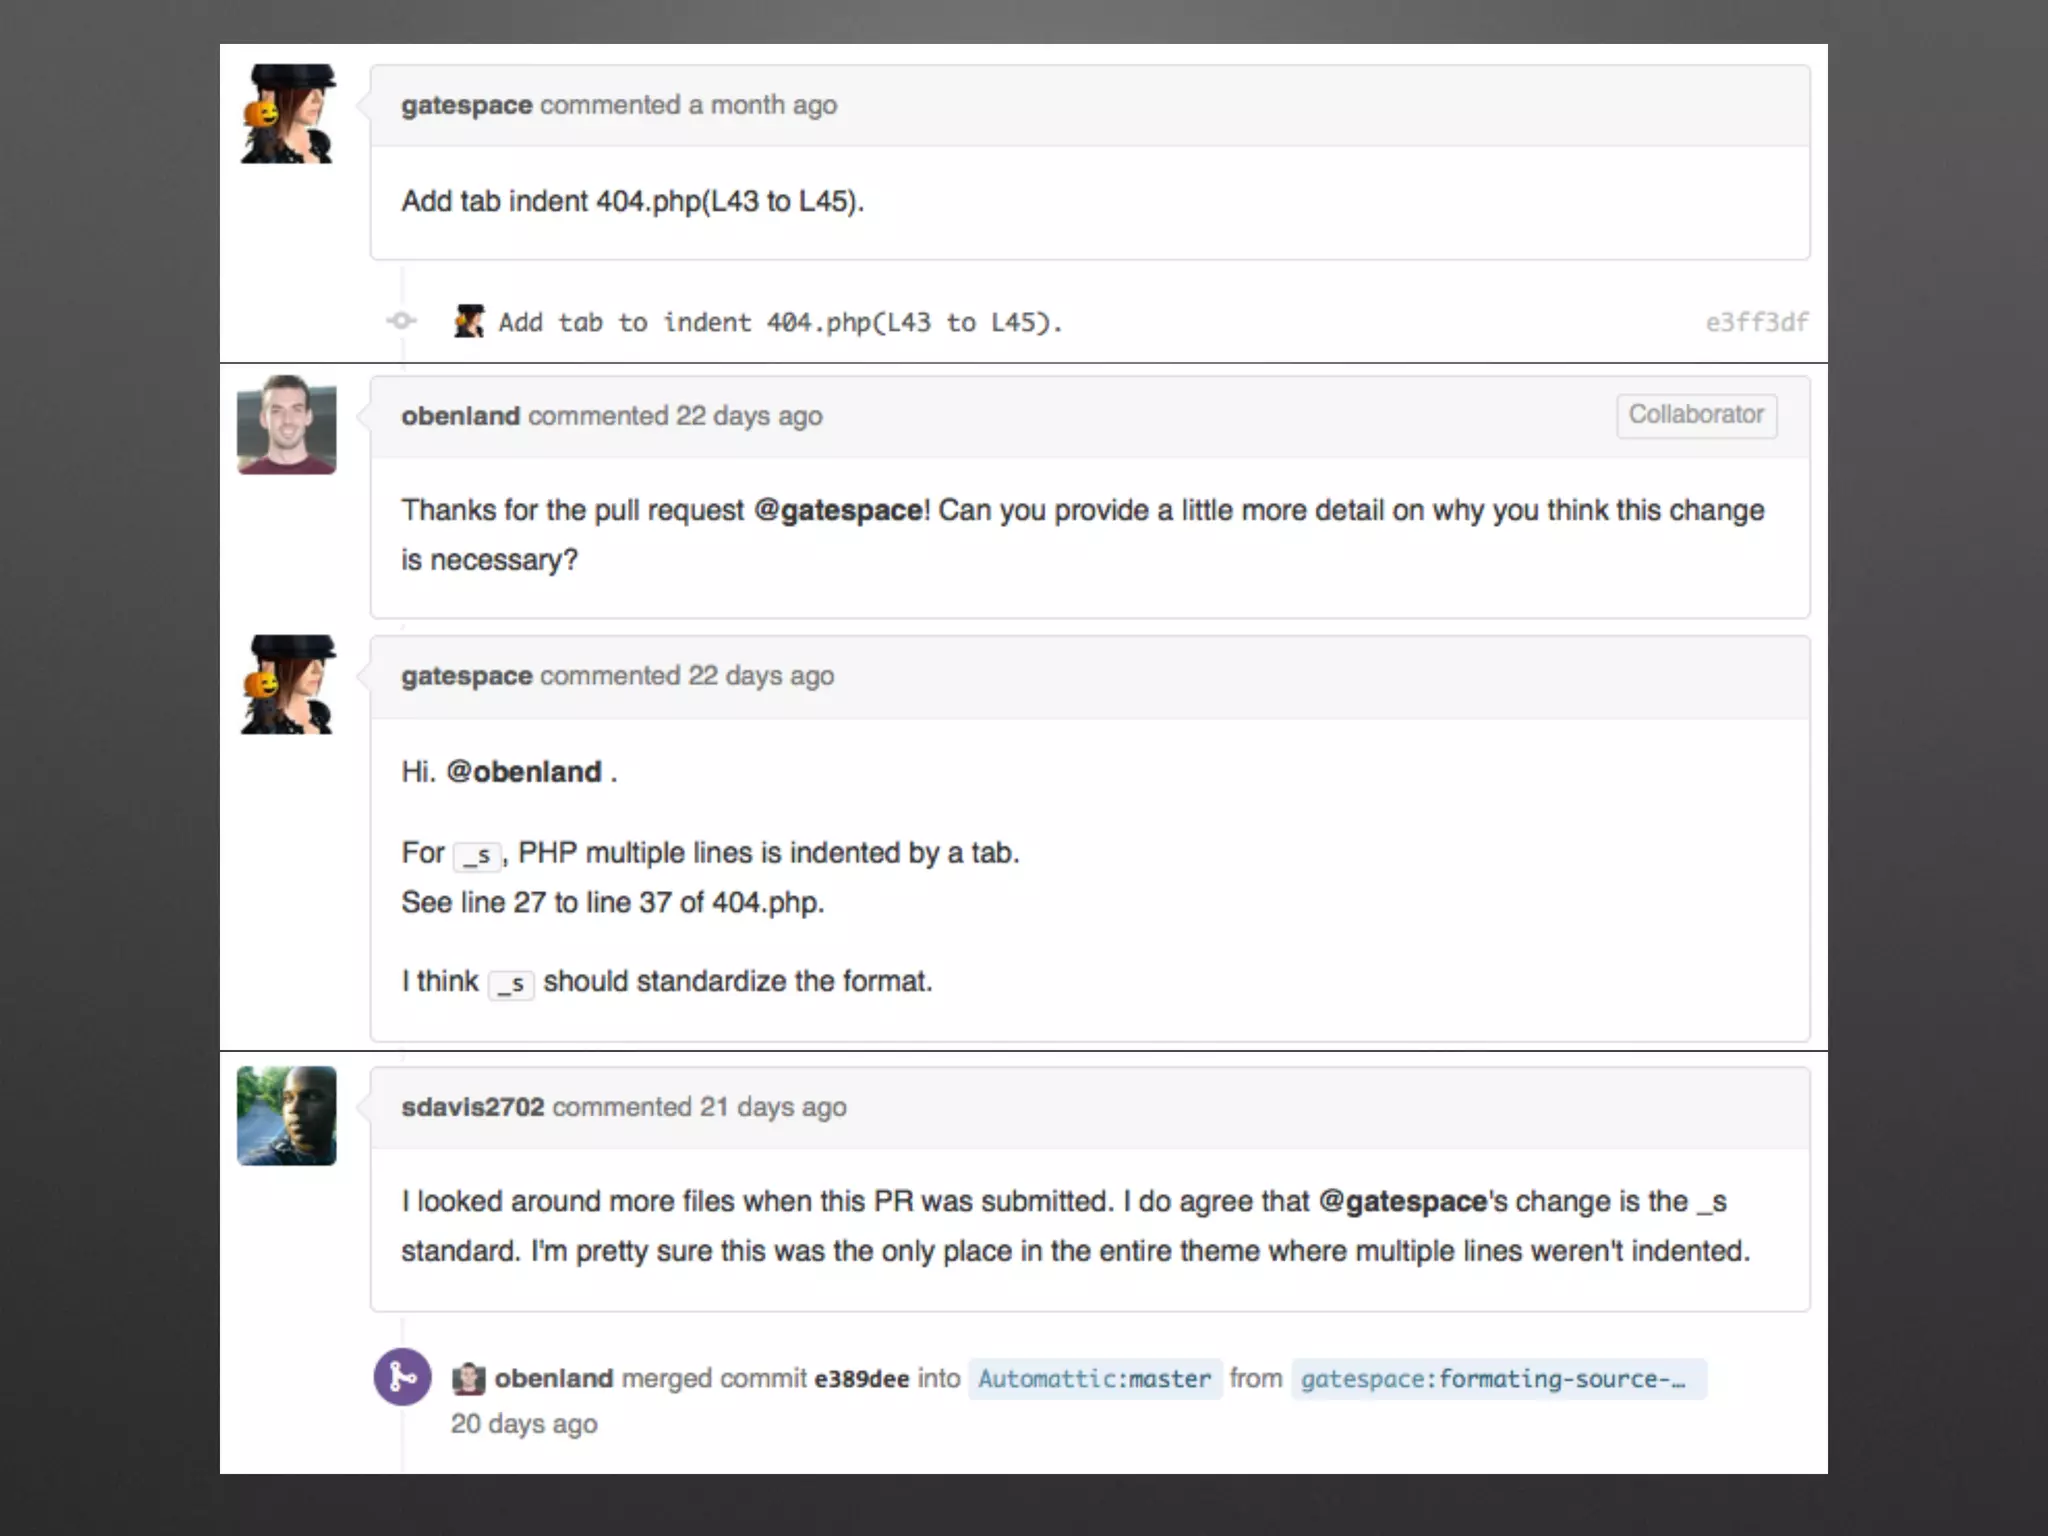Click sdavis2702's profile avatar
The image size is (2048, 1536).
(x=287, y=1115)
